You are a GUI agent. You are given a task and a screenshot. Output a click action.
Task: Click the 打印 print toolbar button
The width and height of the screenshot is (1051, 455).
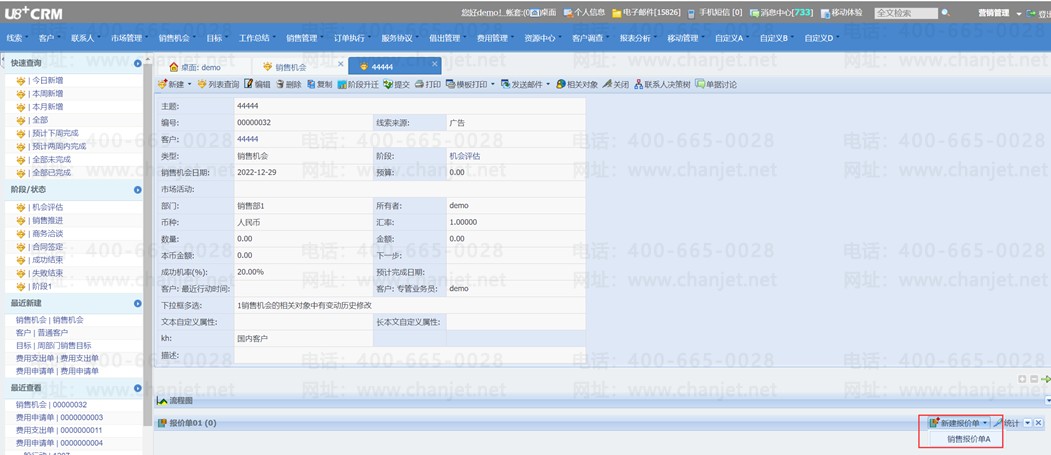point(428,84)
